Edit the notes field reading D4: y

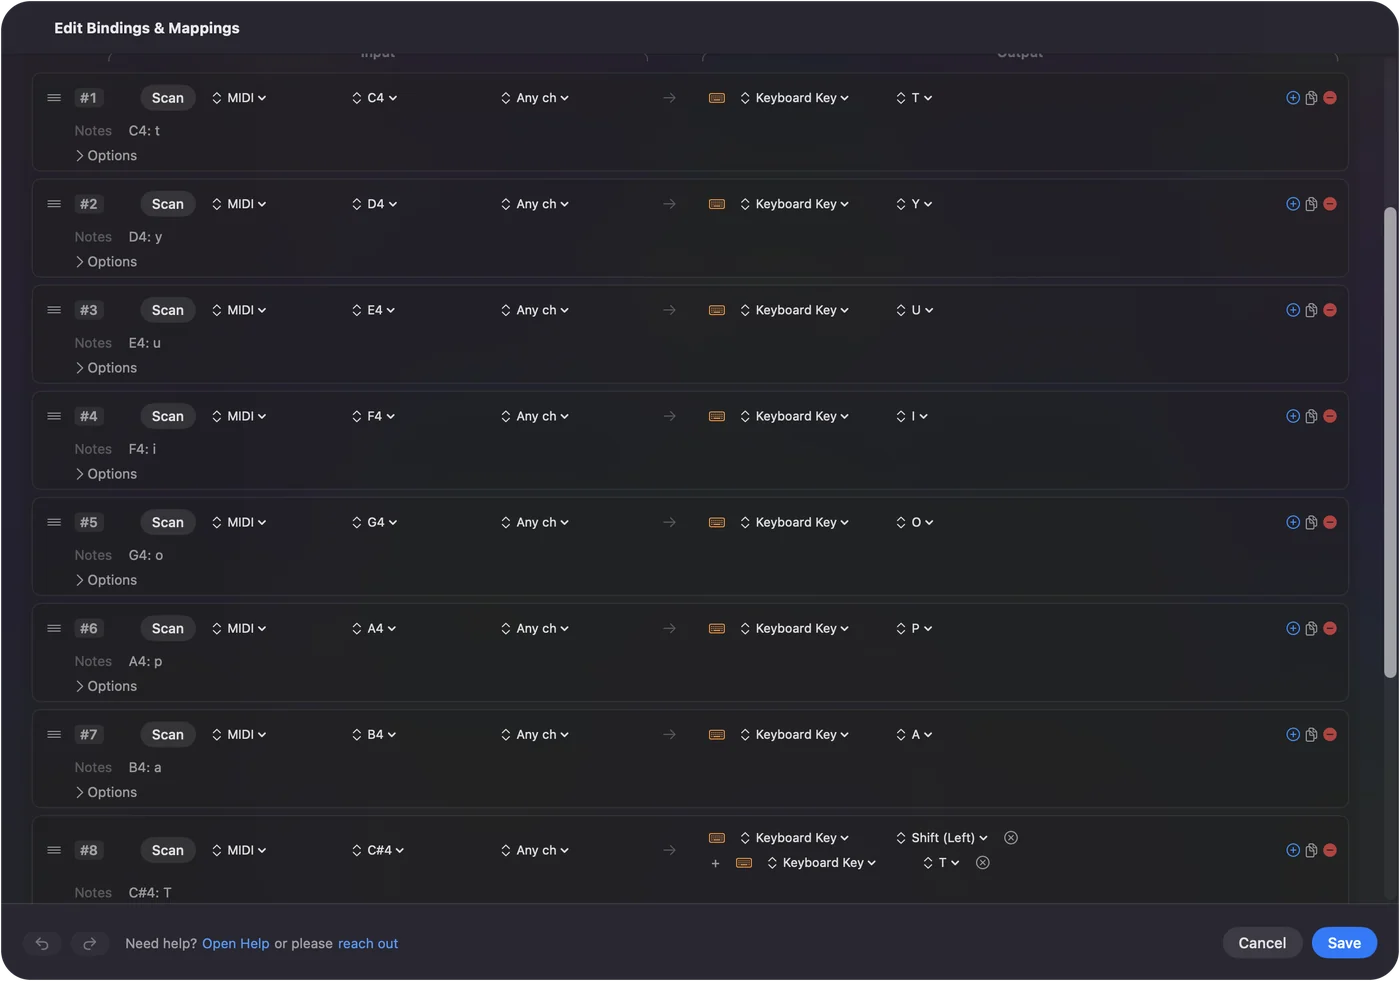(x=145, y=237)
